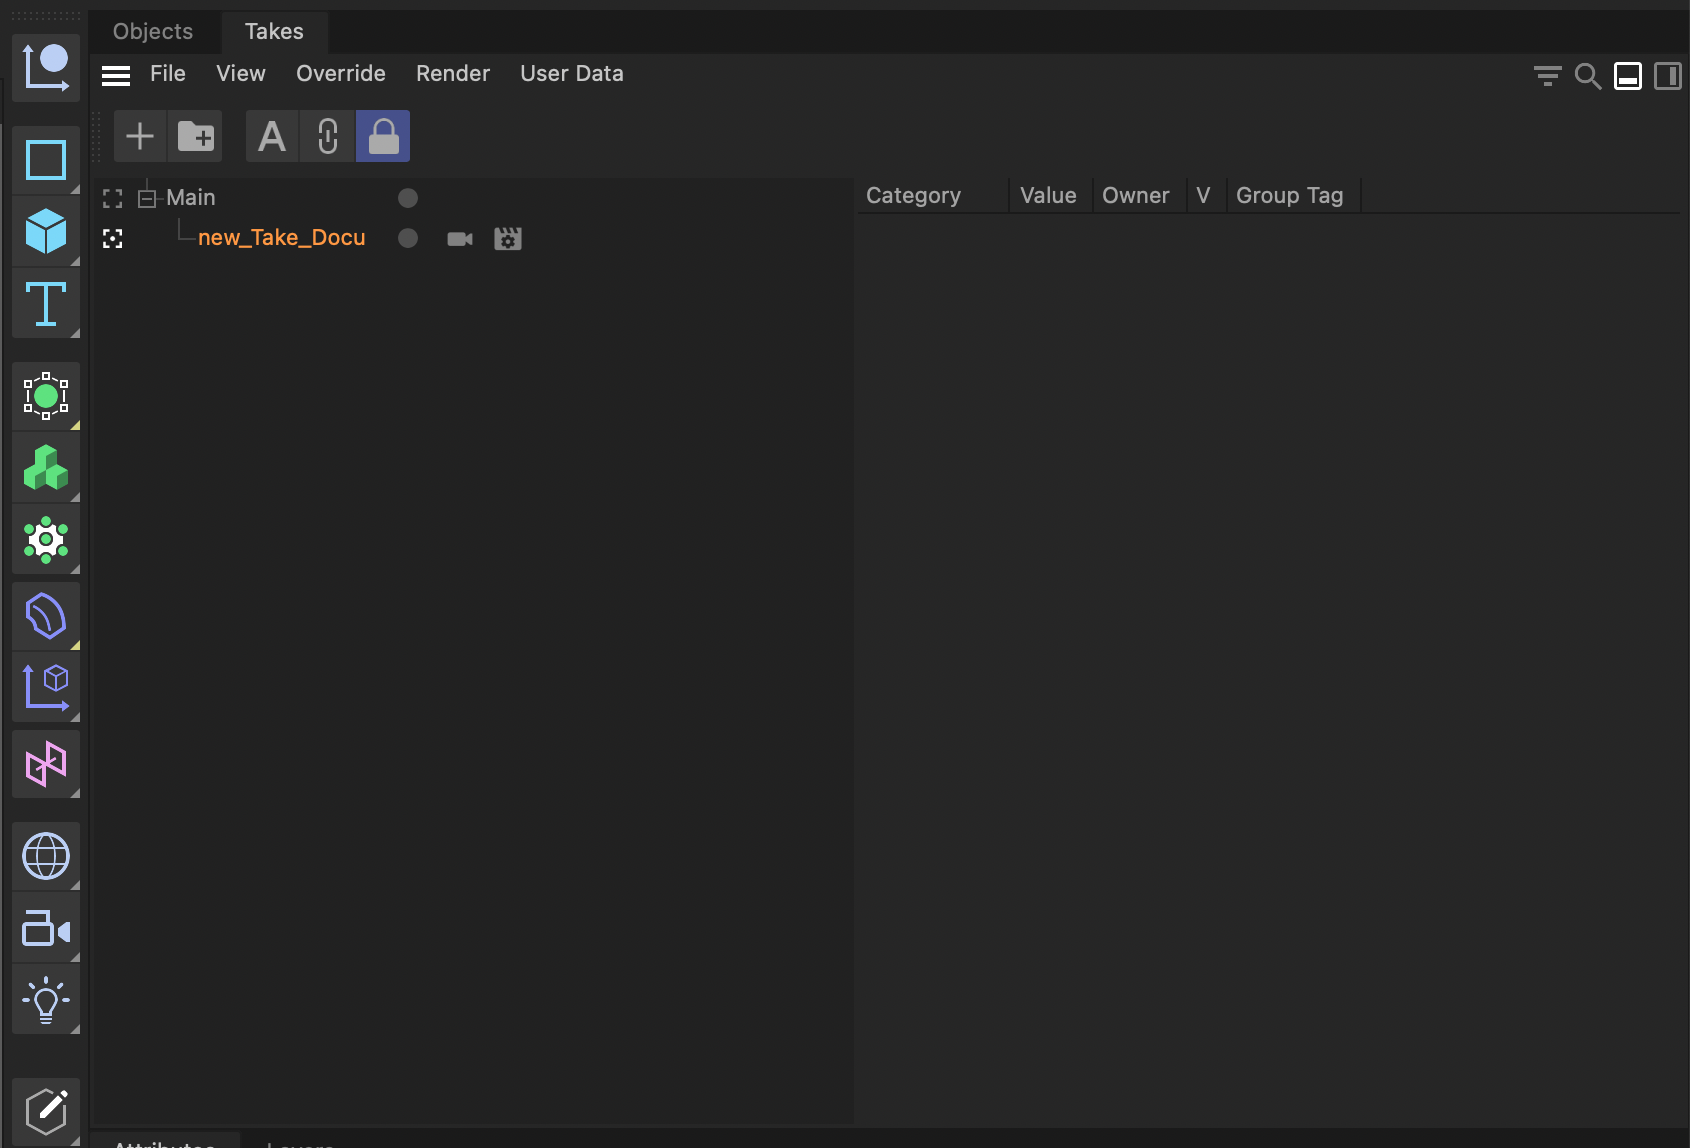Collapse the Main take tree branch
This screenshot has width=1690, height=1148.
pos(146,197)
